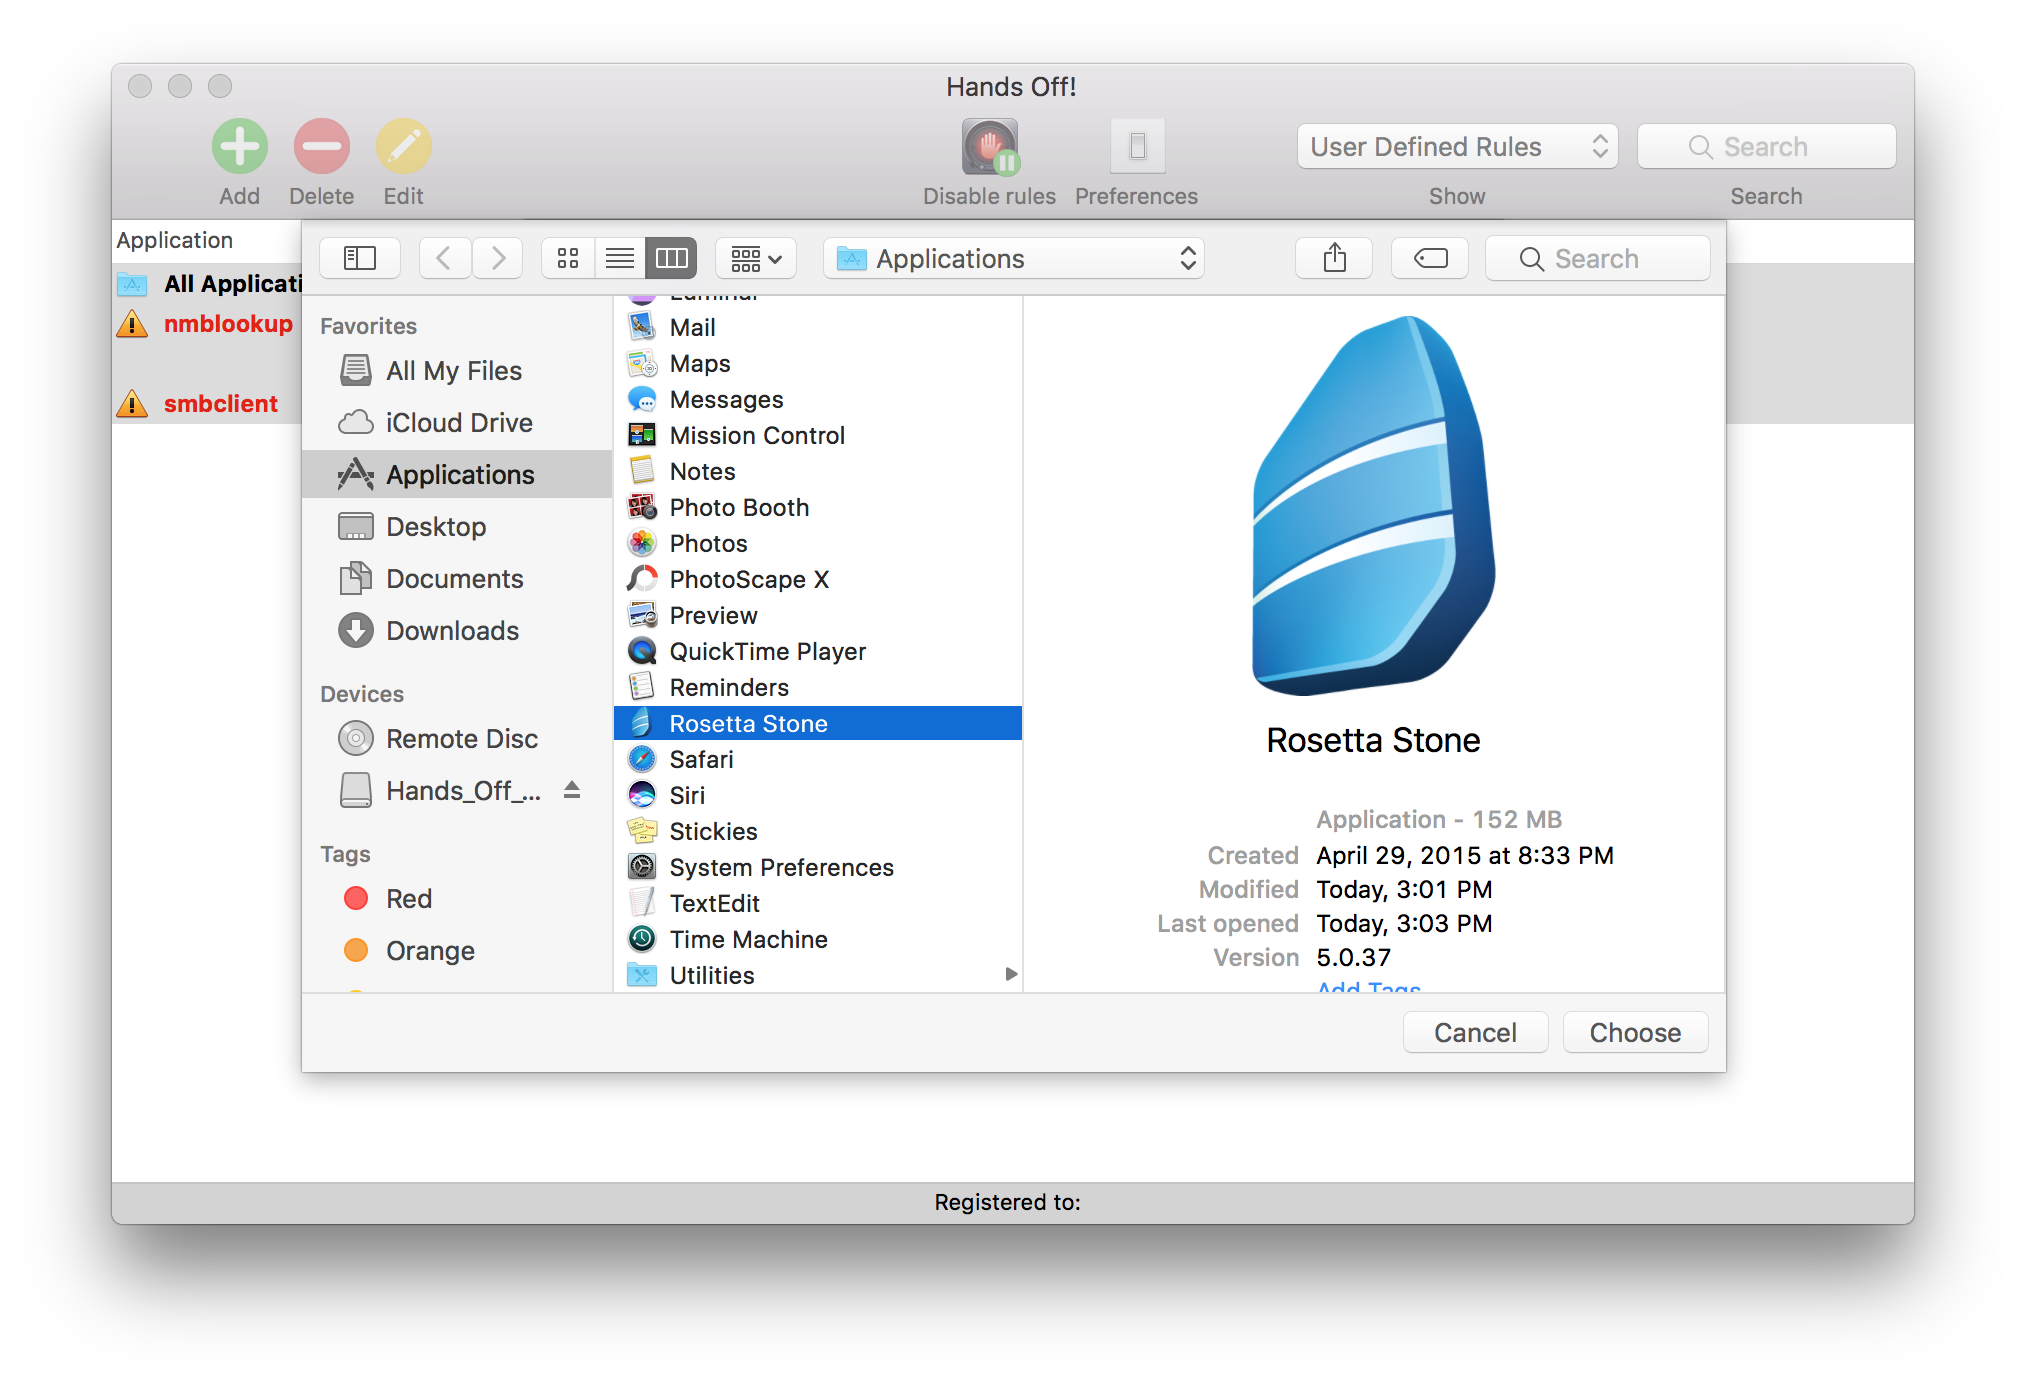
Task: Open iCloud Drive in the sidebar
Action: pos(459,423)
